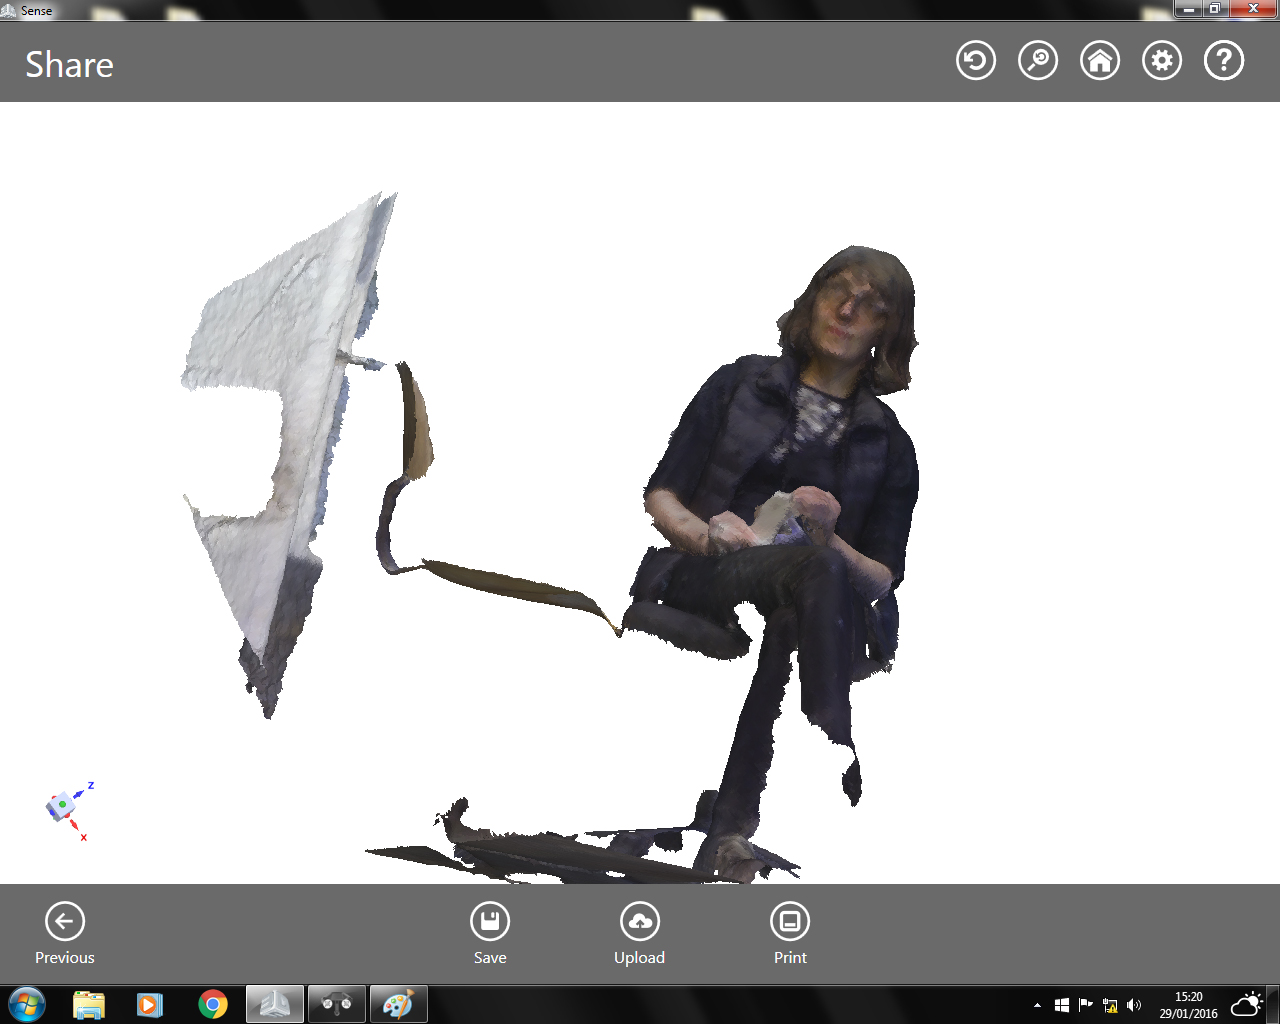Open the Paint taskbar icon
This screenshot has width=1280, height=1024.
[398, 1004]
